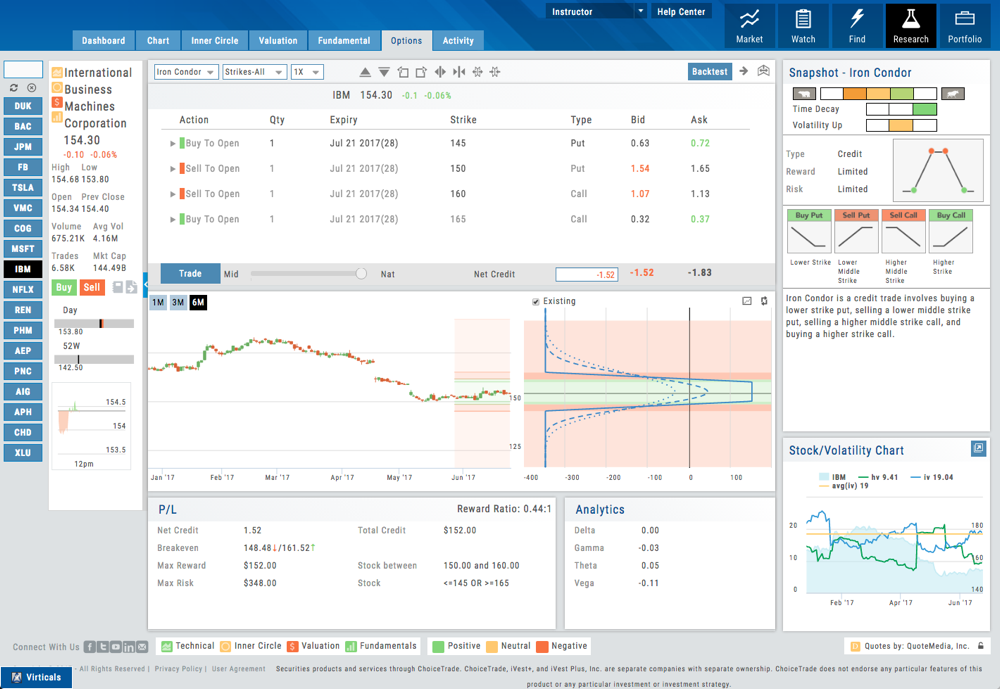The height and width of the screenshot is (689, 1000).
Task: Expand the Buy To Open 145 Put row
Action: 172,144
